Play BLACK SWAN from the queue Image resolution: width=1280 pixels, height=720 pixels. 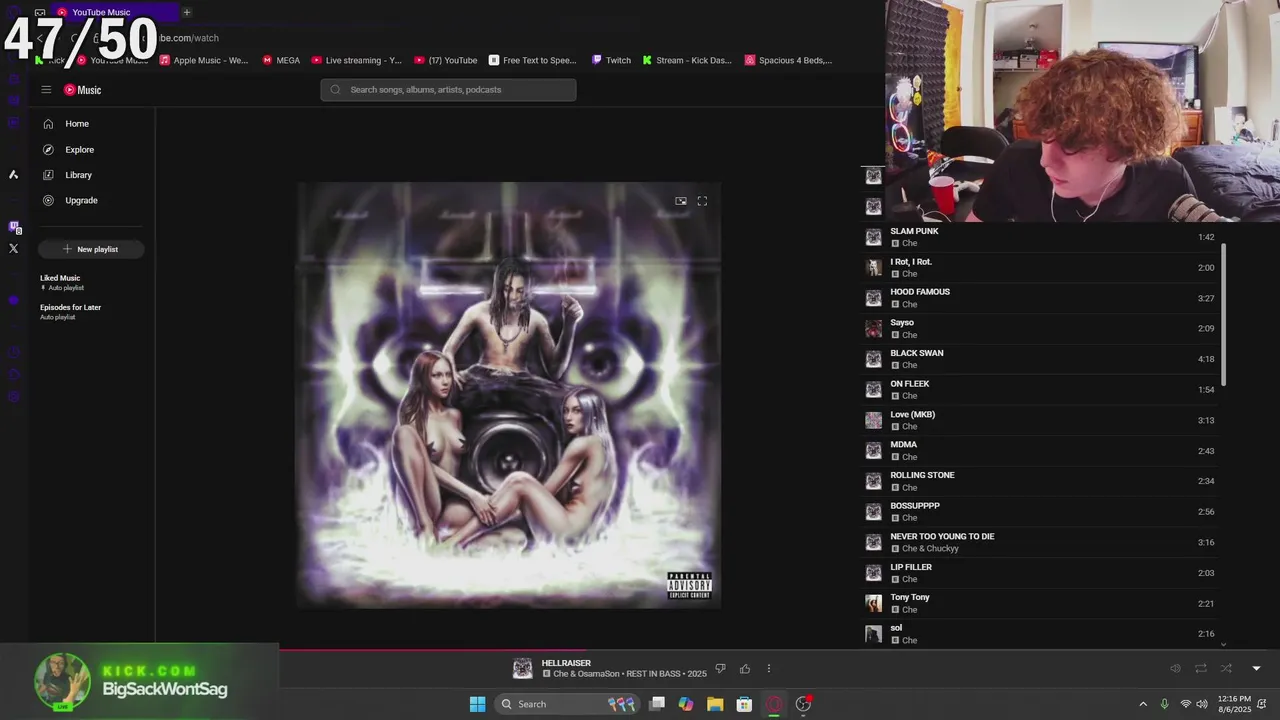point(1040,359)
